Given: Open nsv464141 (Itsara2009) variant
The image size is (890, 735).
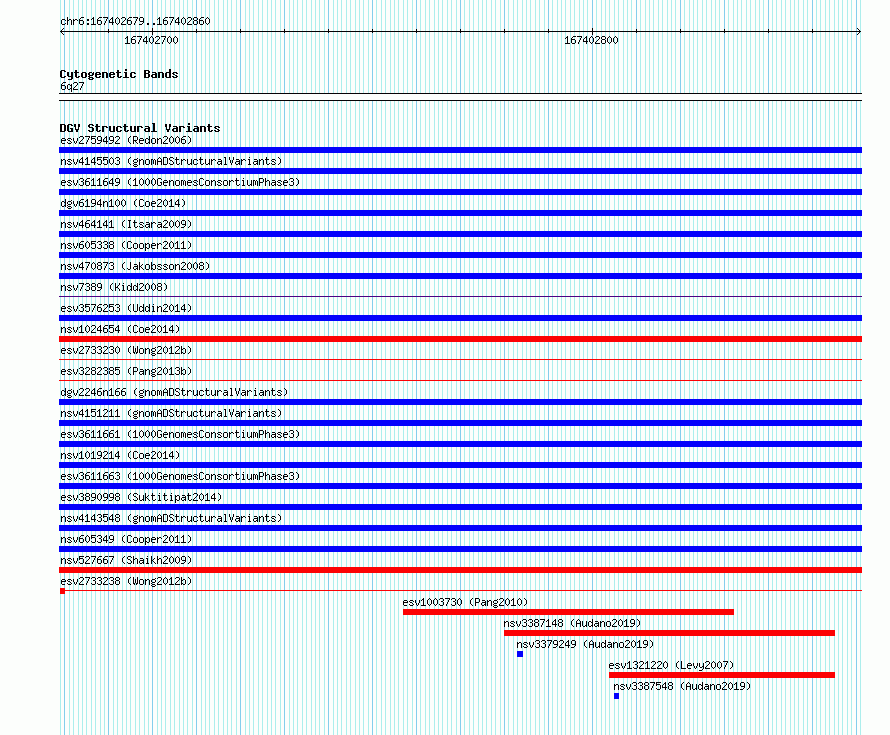Looking at the screenshot, I should [x=126, y=224].
